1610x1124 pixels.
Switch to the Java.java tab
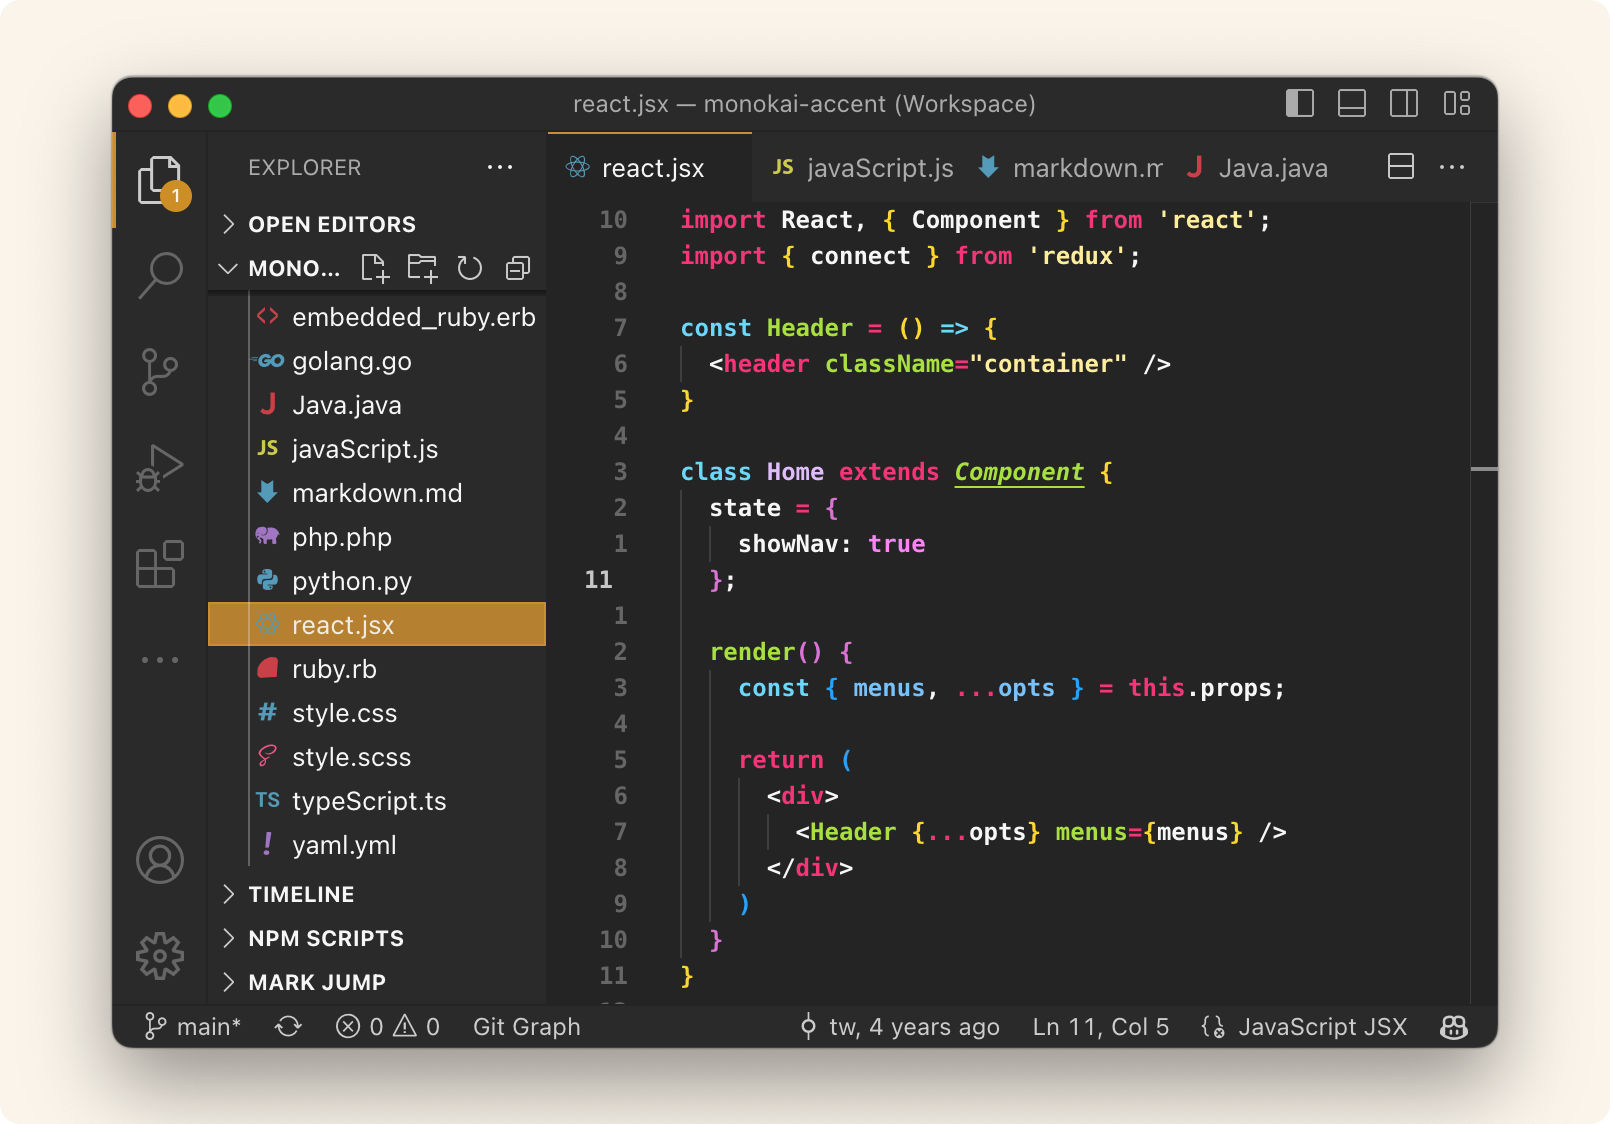click(x=1258, y=168)
